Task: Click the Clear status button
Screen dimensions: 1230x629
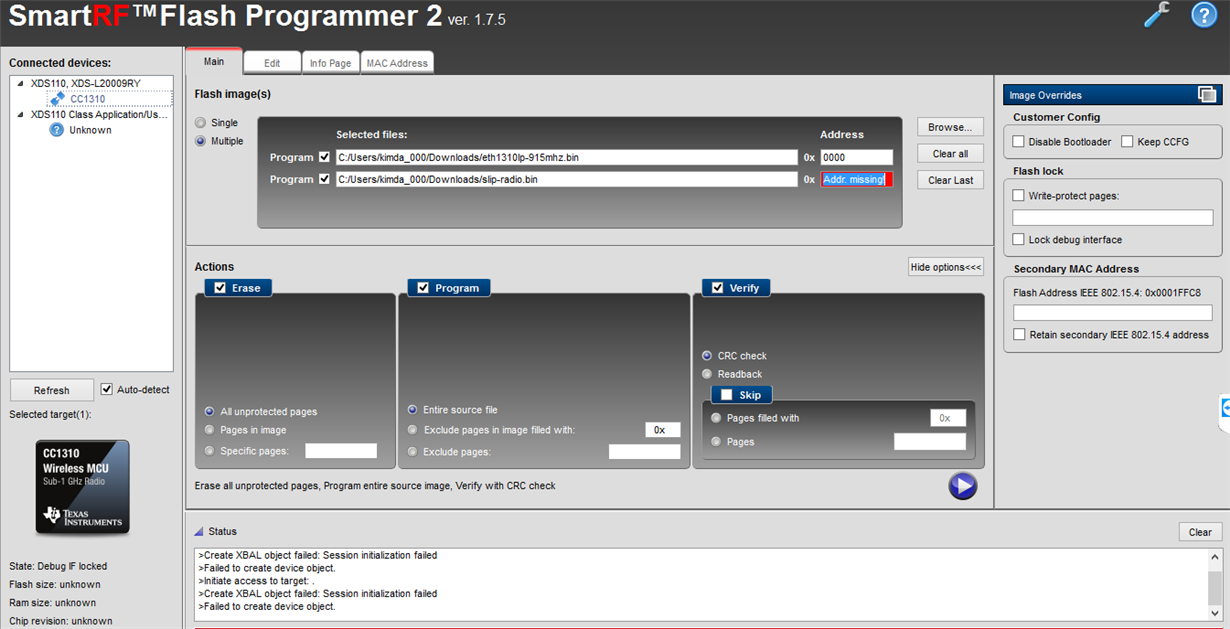Action: pyautogui.click(x=1200, y=532)
